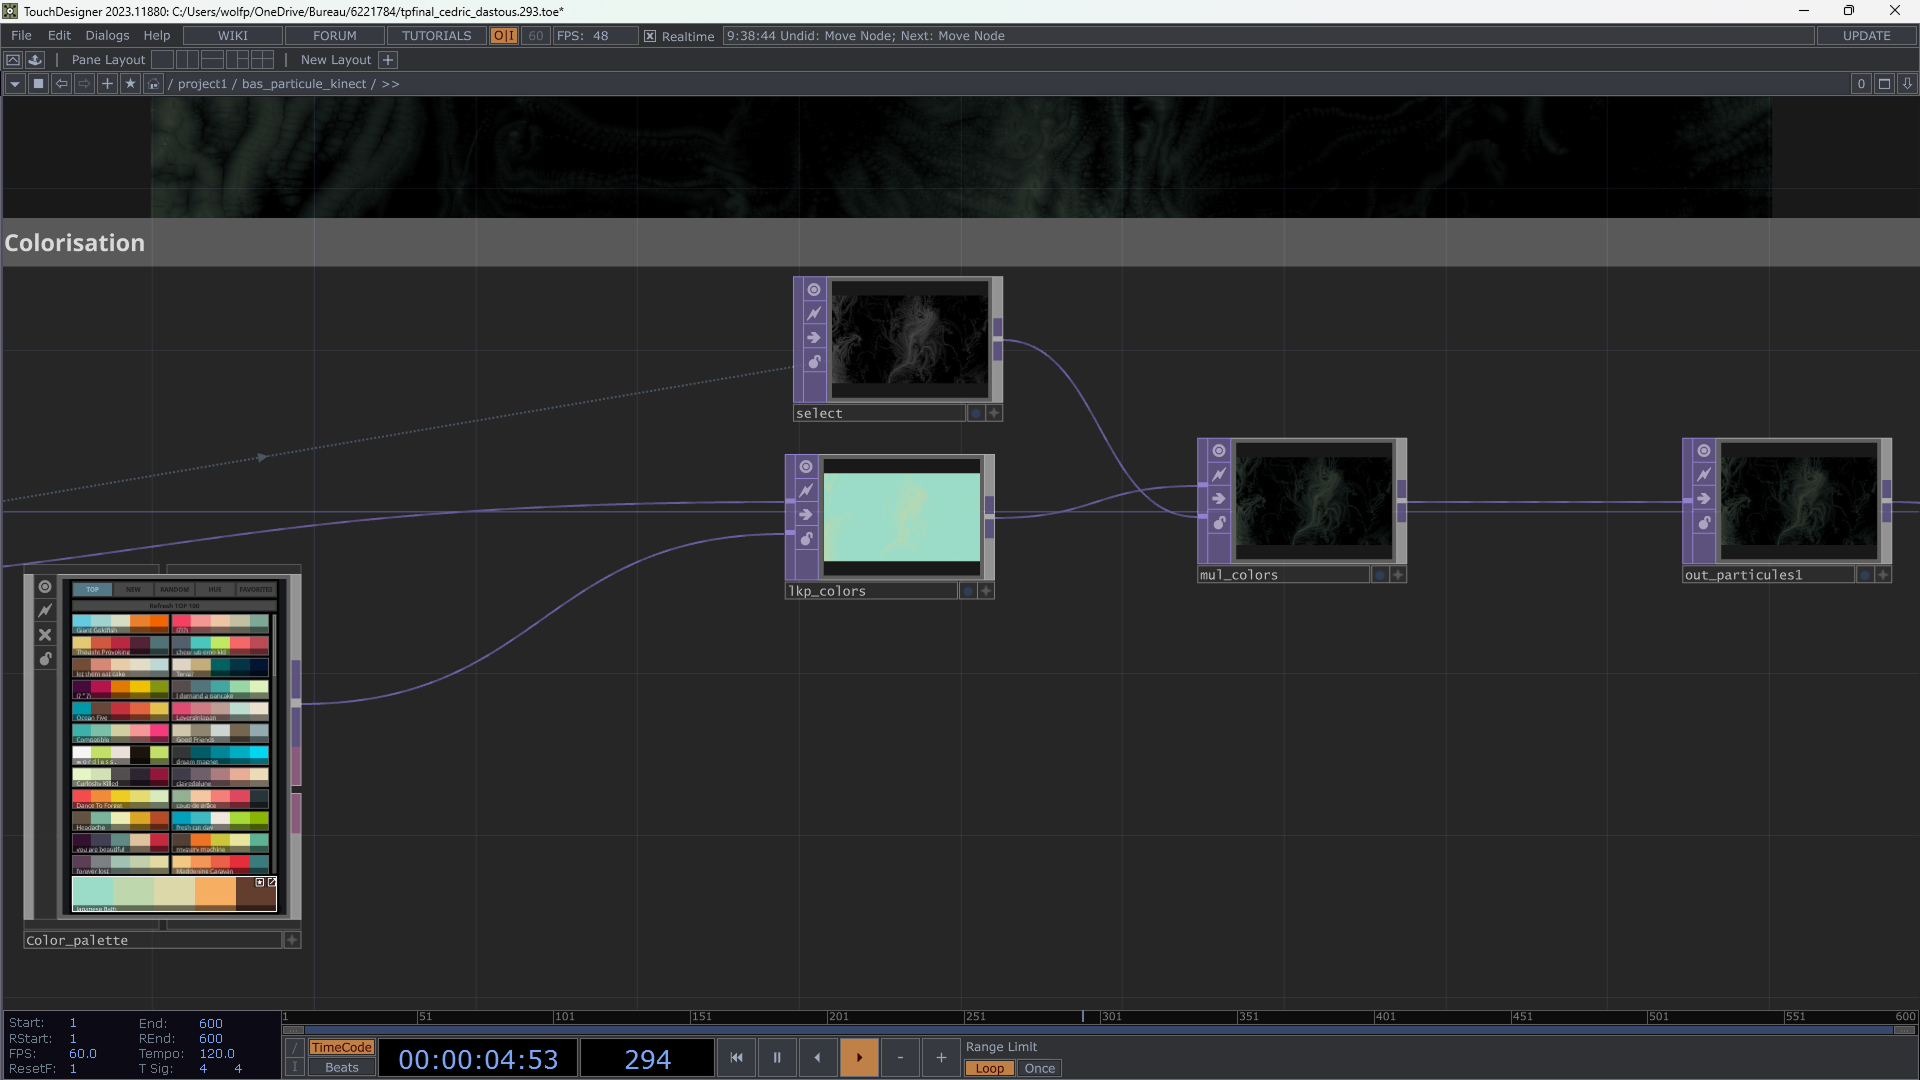Click the X icon on Color_palette node
The width and height of the screenshot is (1920, 1080).
45,635
